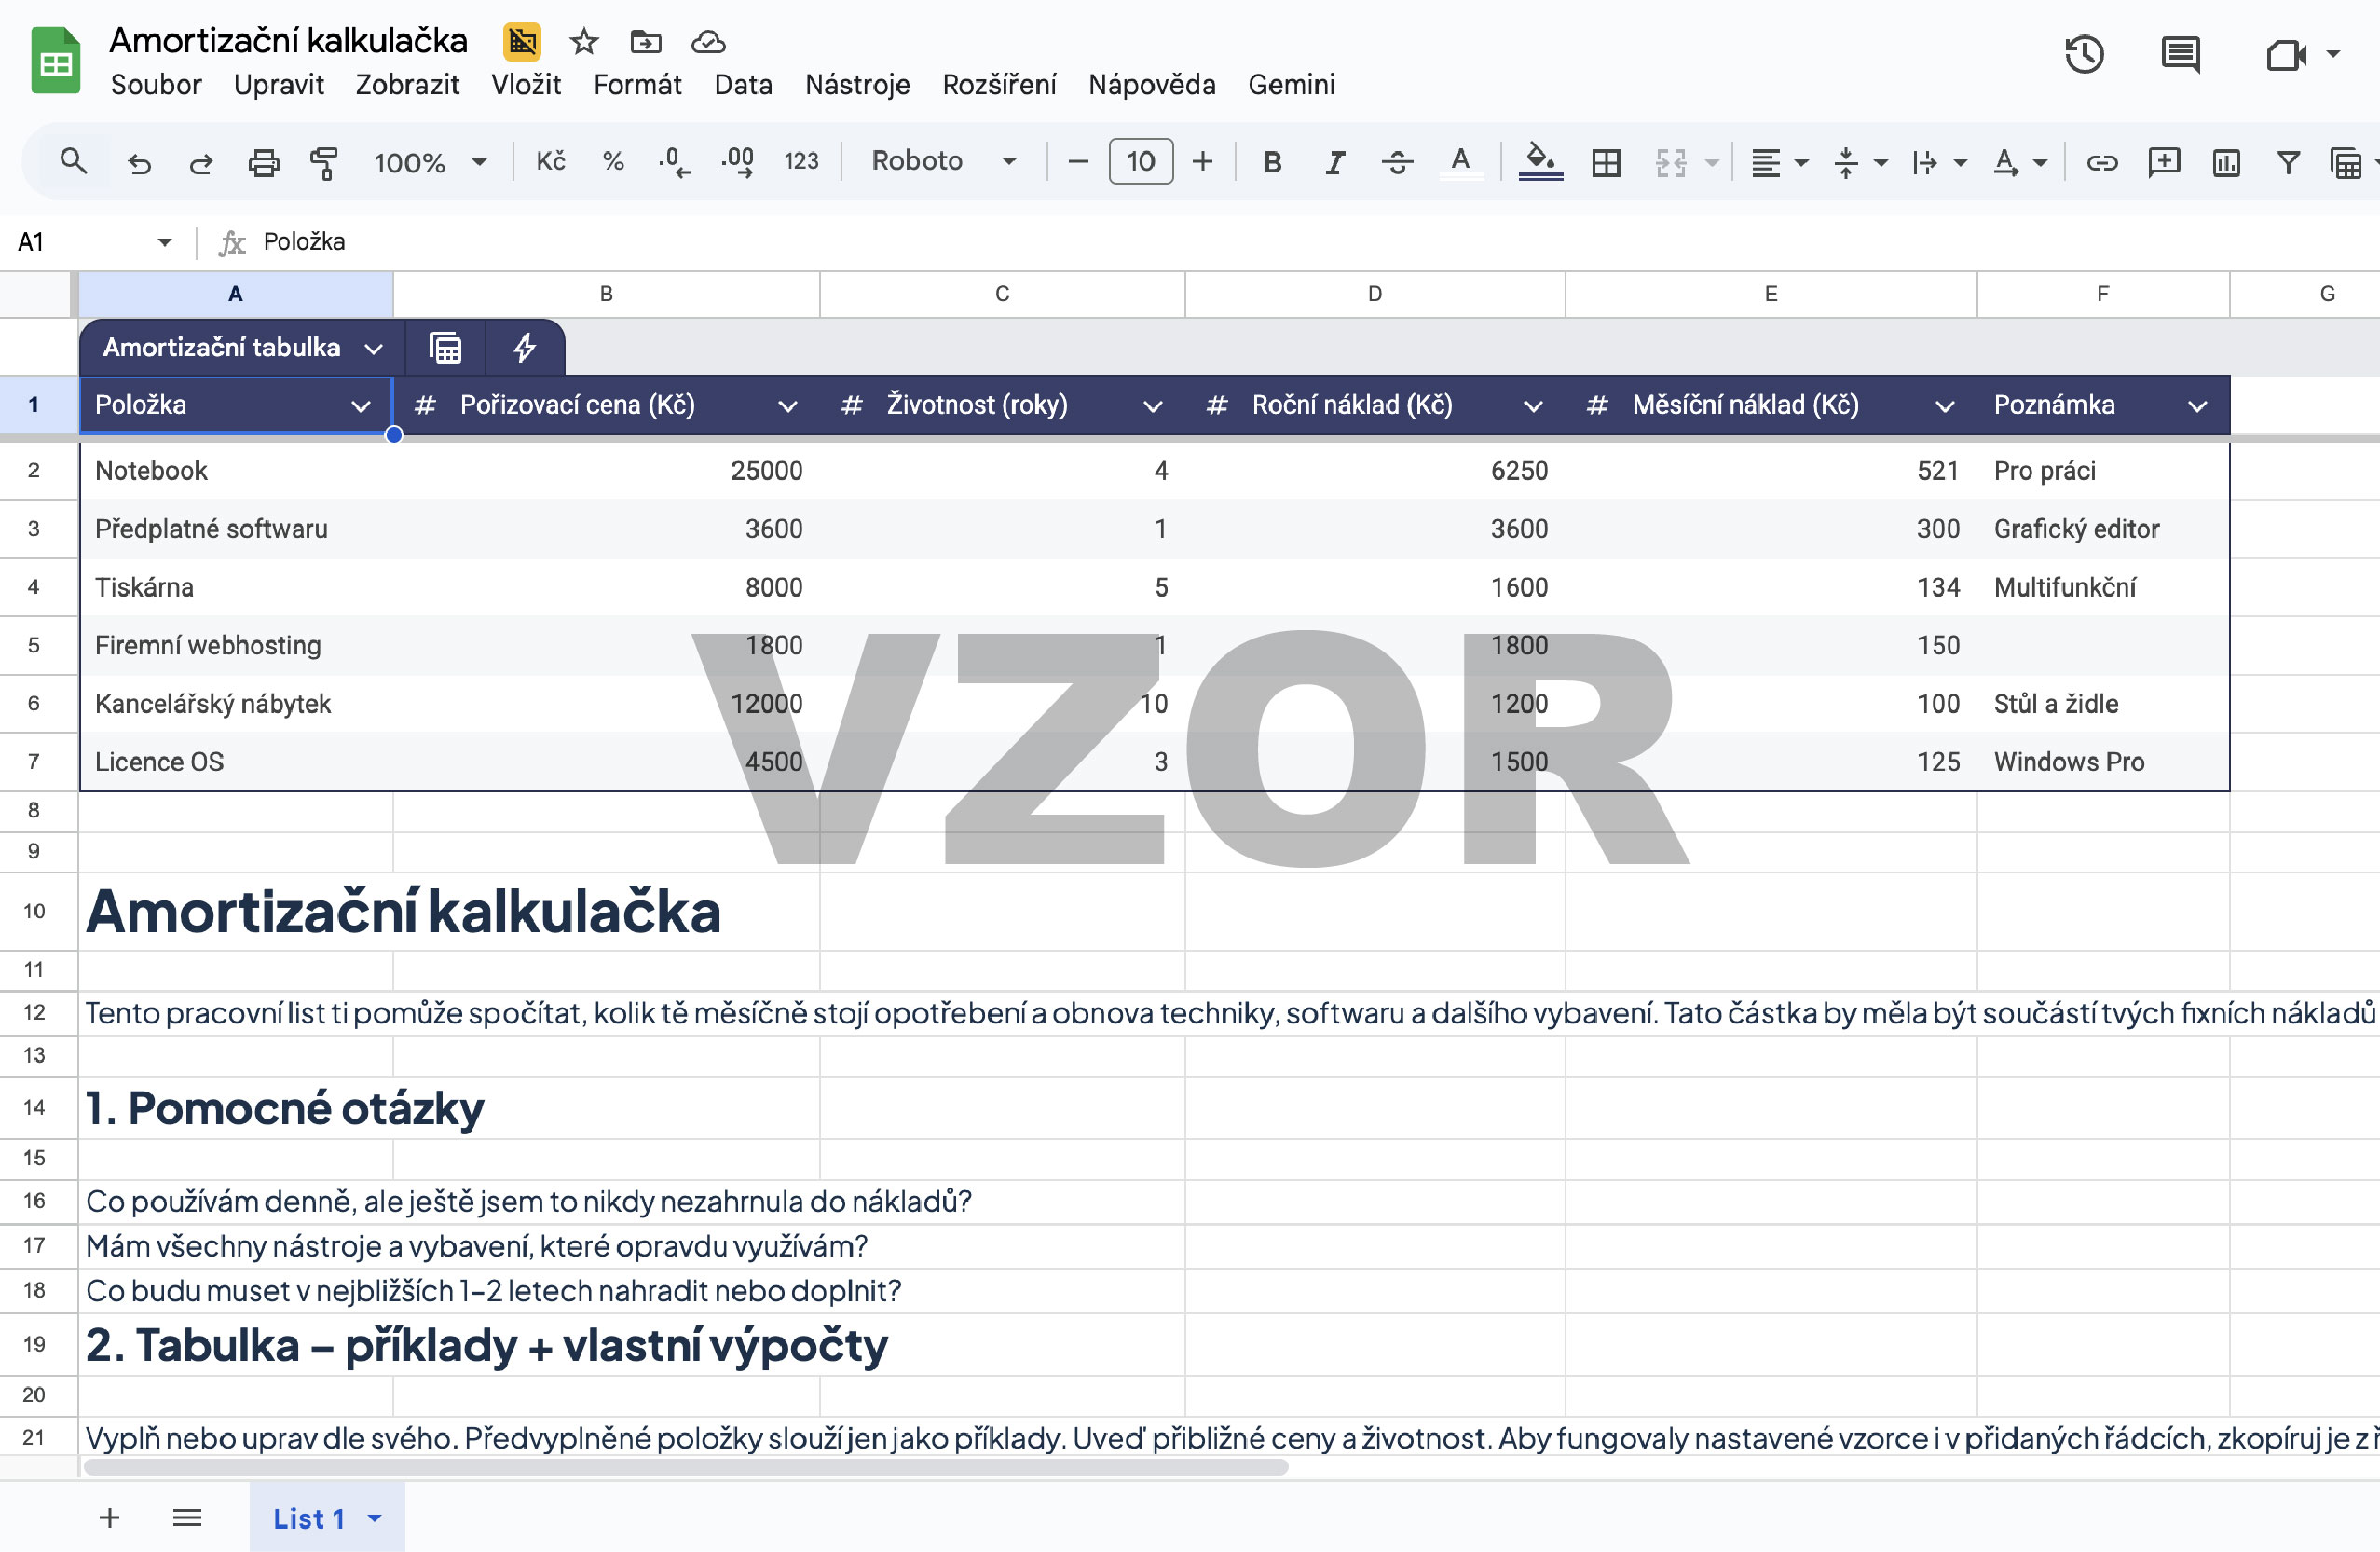
Task: Expand the 100% zoom dropdown
Action: [429, 162]
